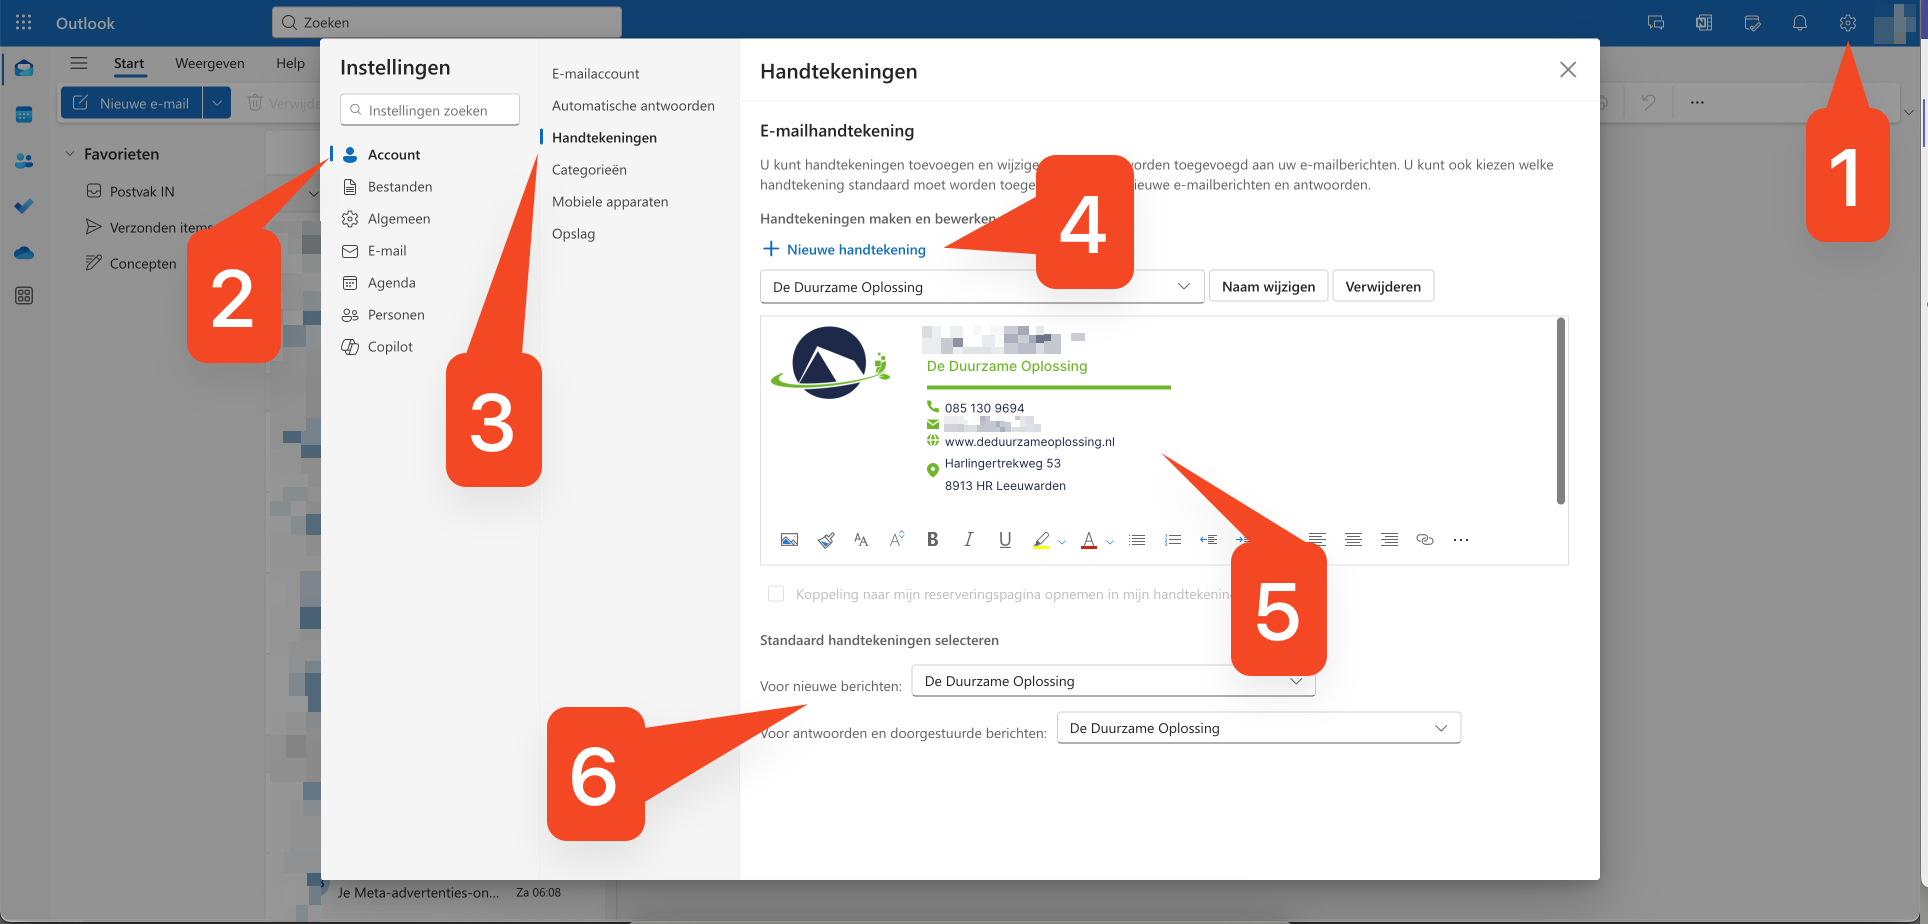Open Automatische antwoorden settings page
Image resolution: width=1928 pixels, height=924 pixels.
pyautogui.click(x=633, y=106)
